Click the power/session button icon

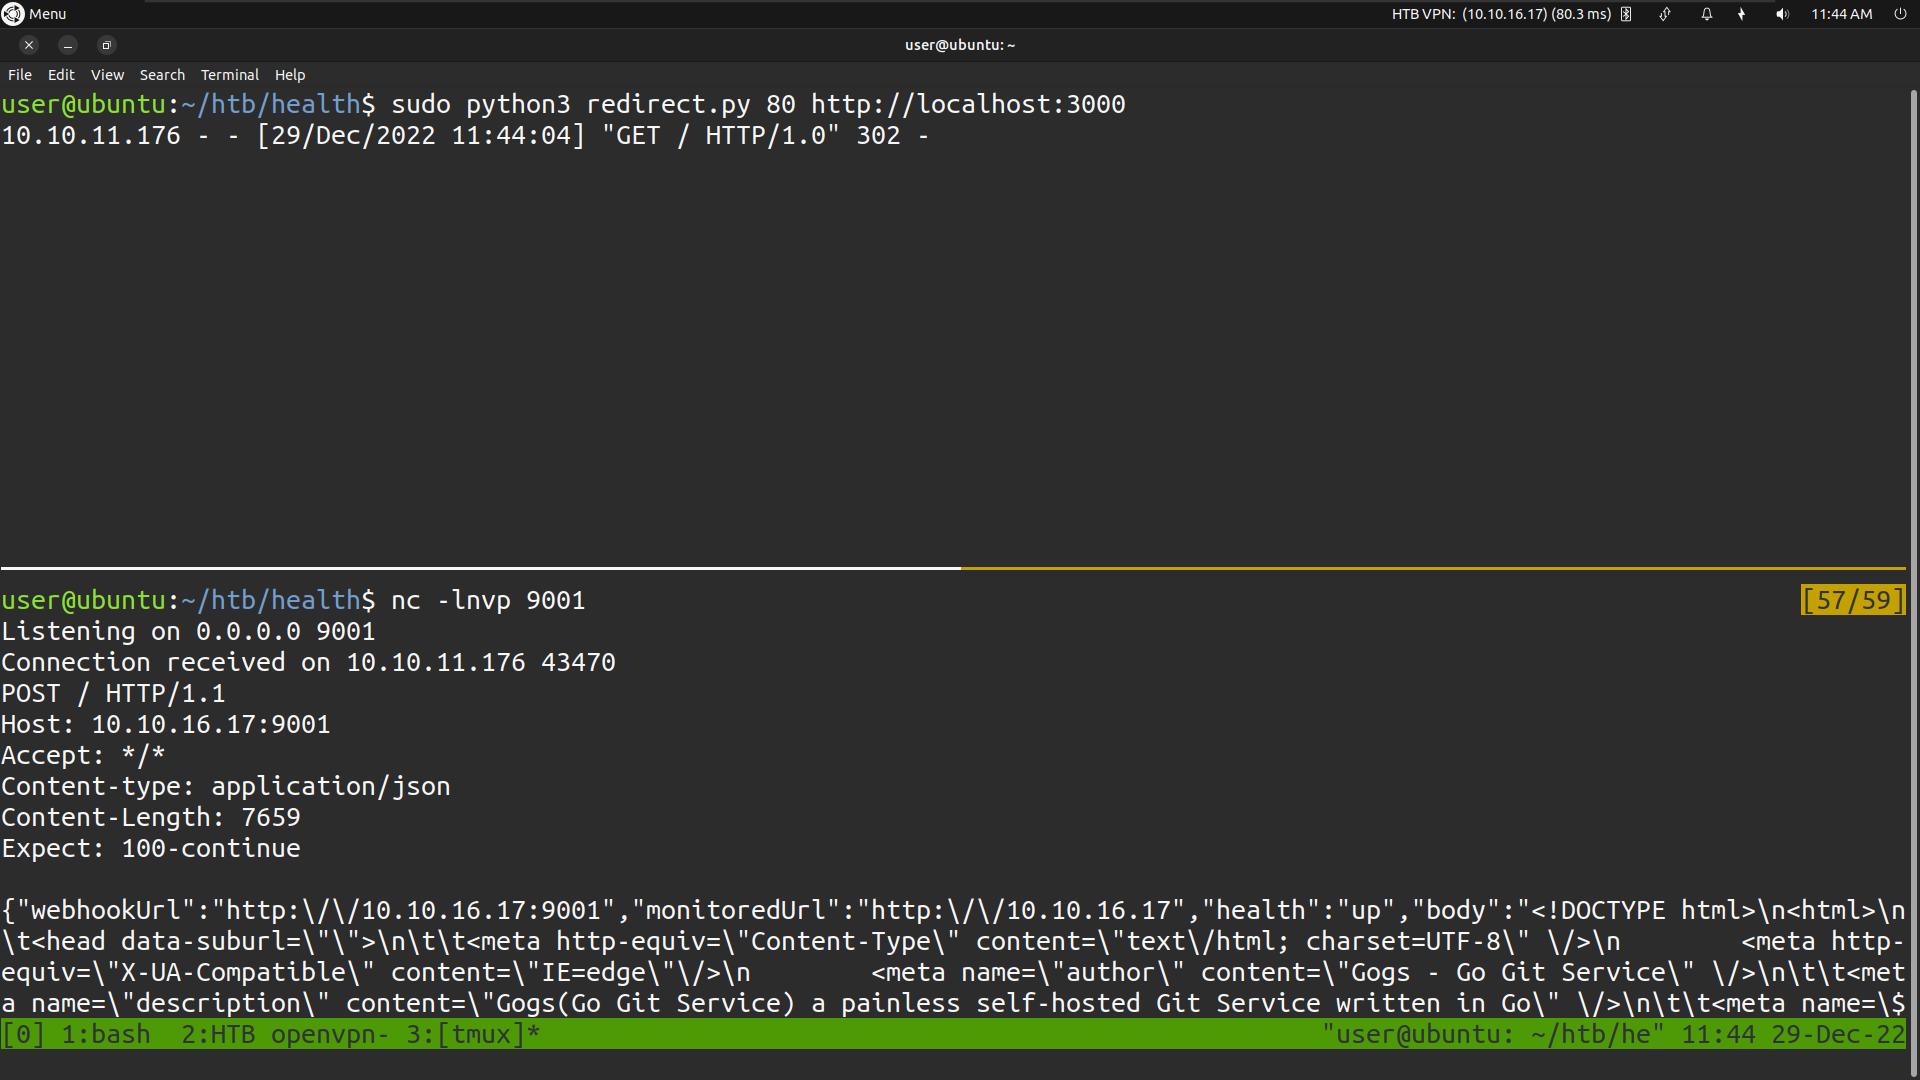click(x=1900, y=14)
